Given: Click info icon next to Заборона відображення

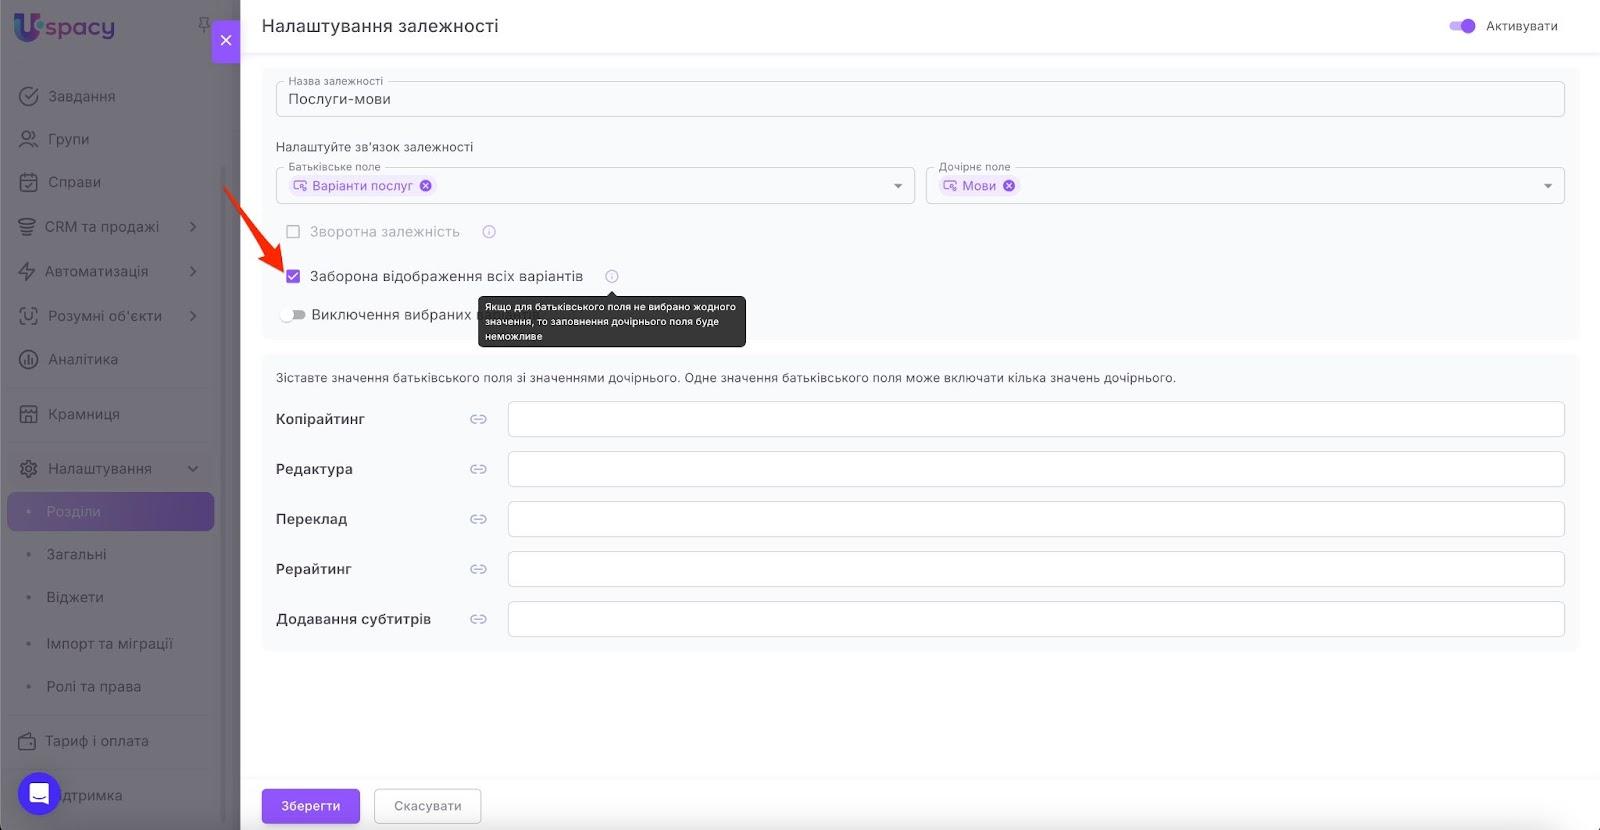Looking at the screenshot, I should click(x=612, y=276).
